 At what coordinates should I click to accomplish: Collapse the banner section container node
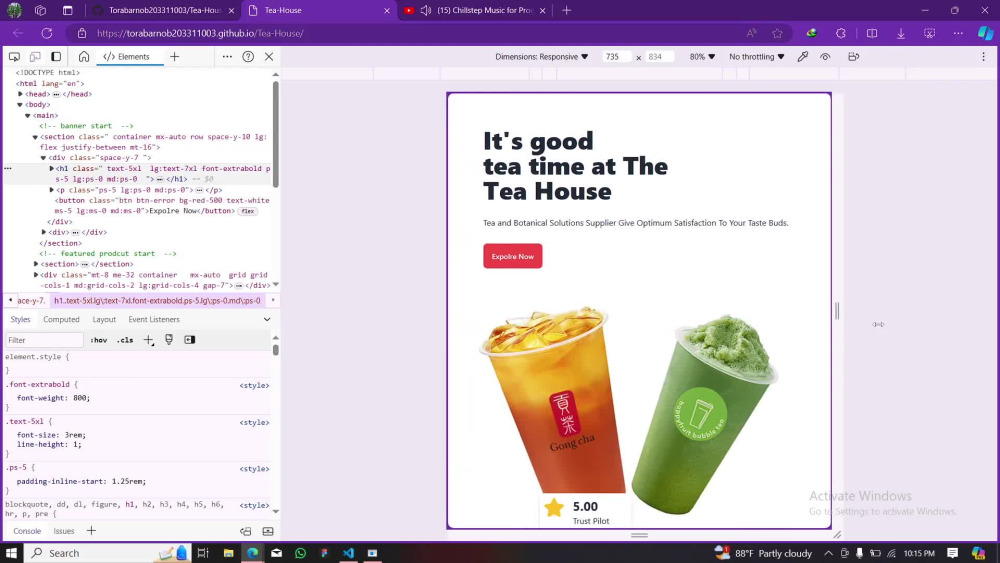35,136
